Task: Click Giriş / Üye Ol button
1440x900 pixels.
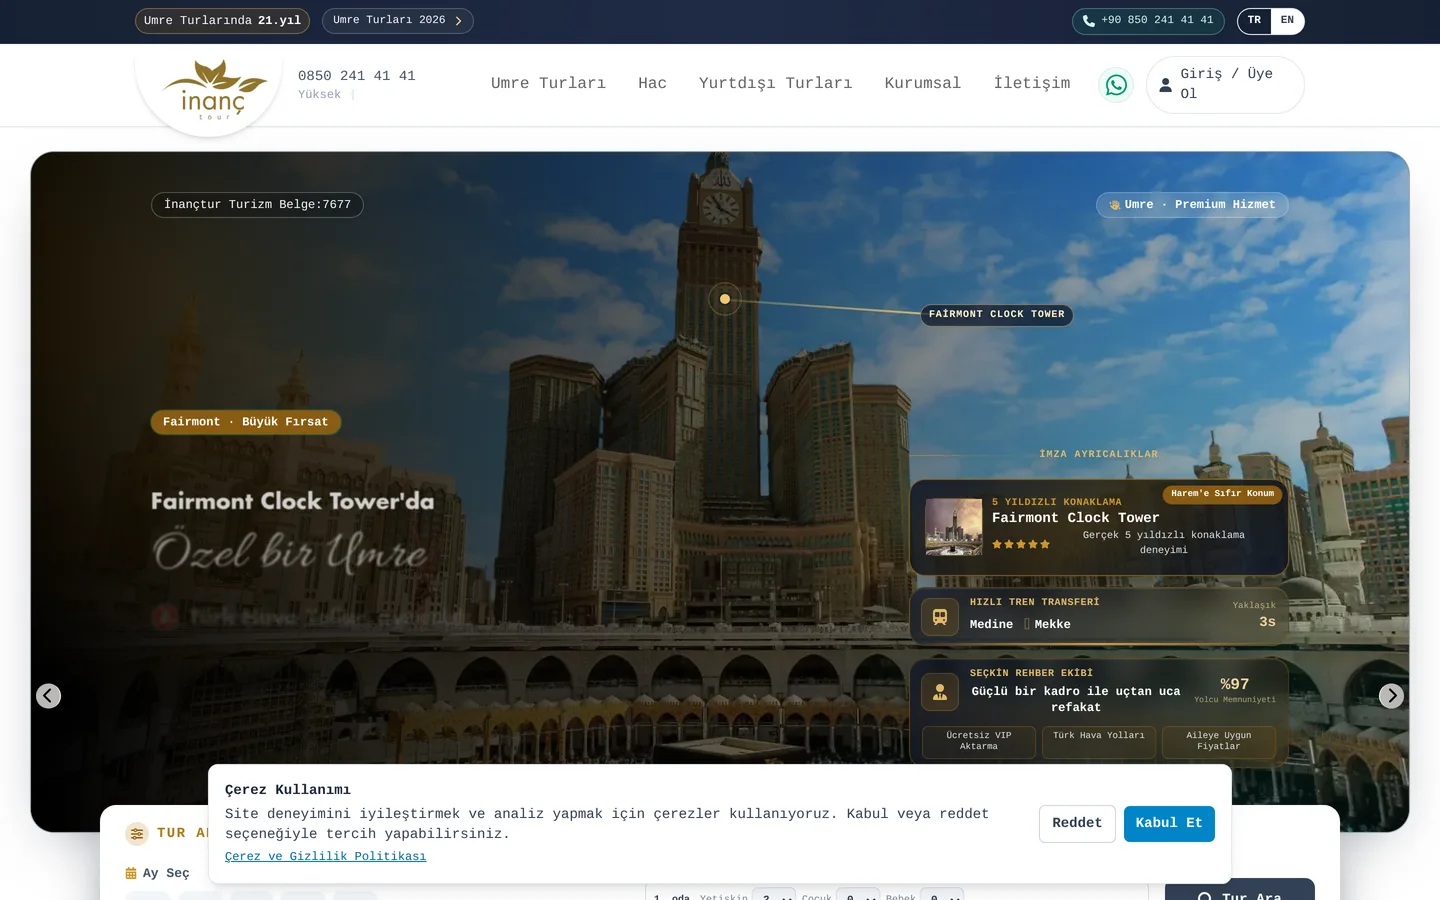Action: pyautogui.click(x=1225, y=85)
